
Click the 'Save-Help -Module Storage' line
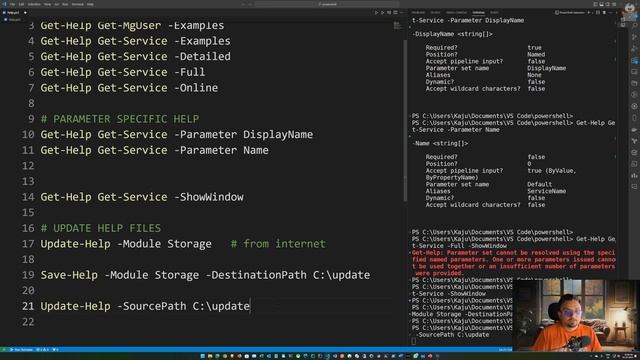point(205,275)
